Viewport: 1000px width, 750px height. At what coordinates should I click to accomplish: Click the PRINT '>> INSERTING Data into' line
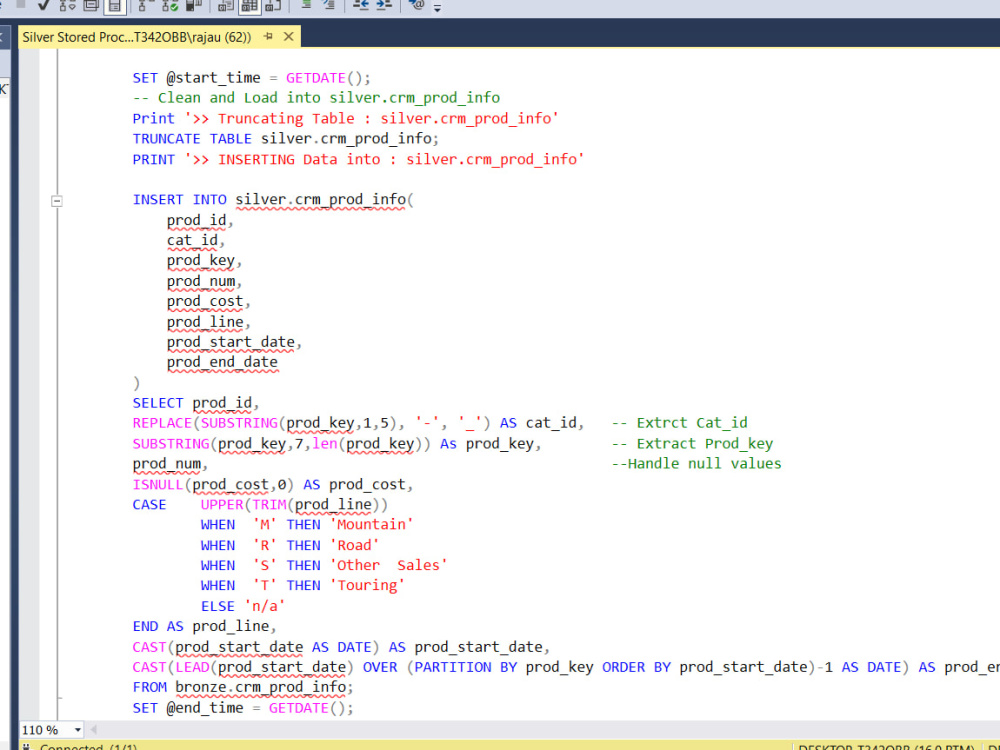[358, 159]
